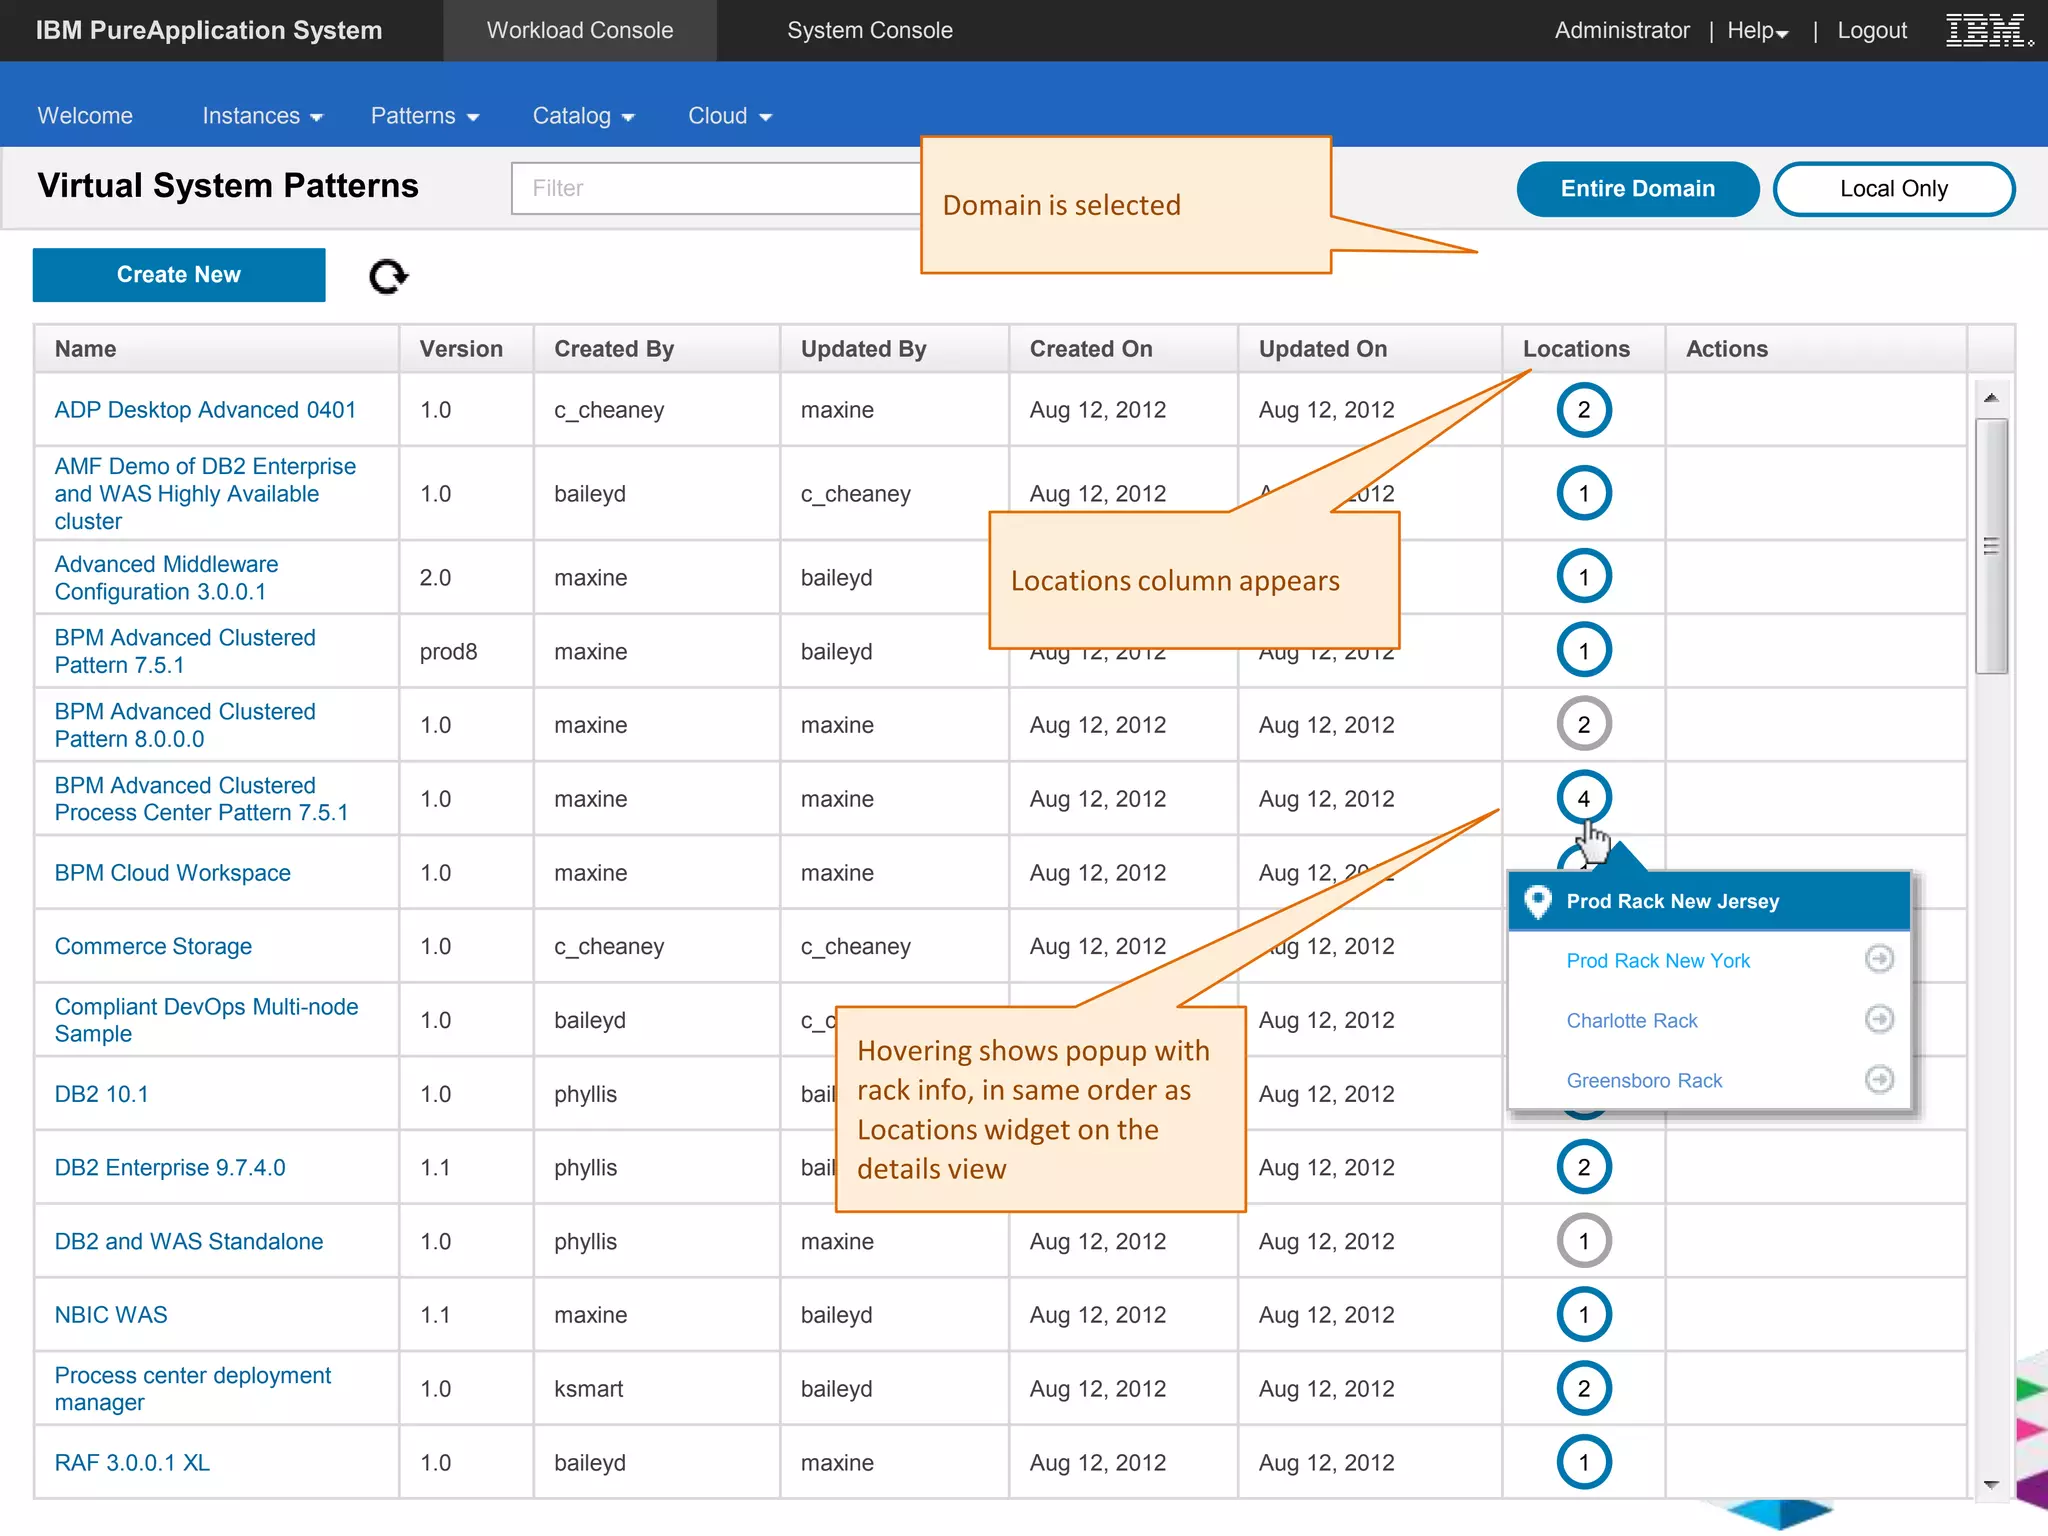Image resolution: width=2048 pixels, height=1536 pixels.
Task: Open the Cloud dropdown menu
Action: point(730,116)
